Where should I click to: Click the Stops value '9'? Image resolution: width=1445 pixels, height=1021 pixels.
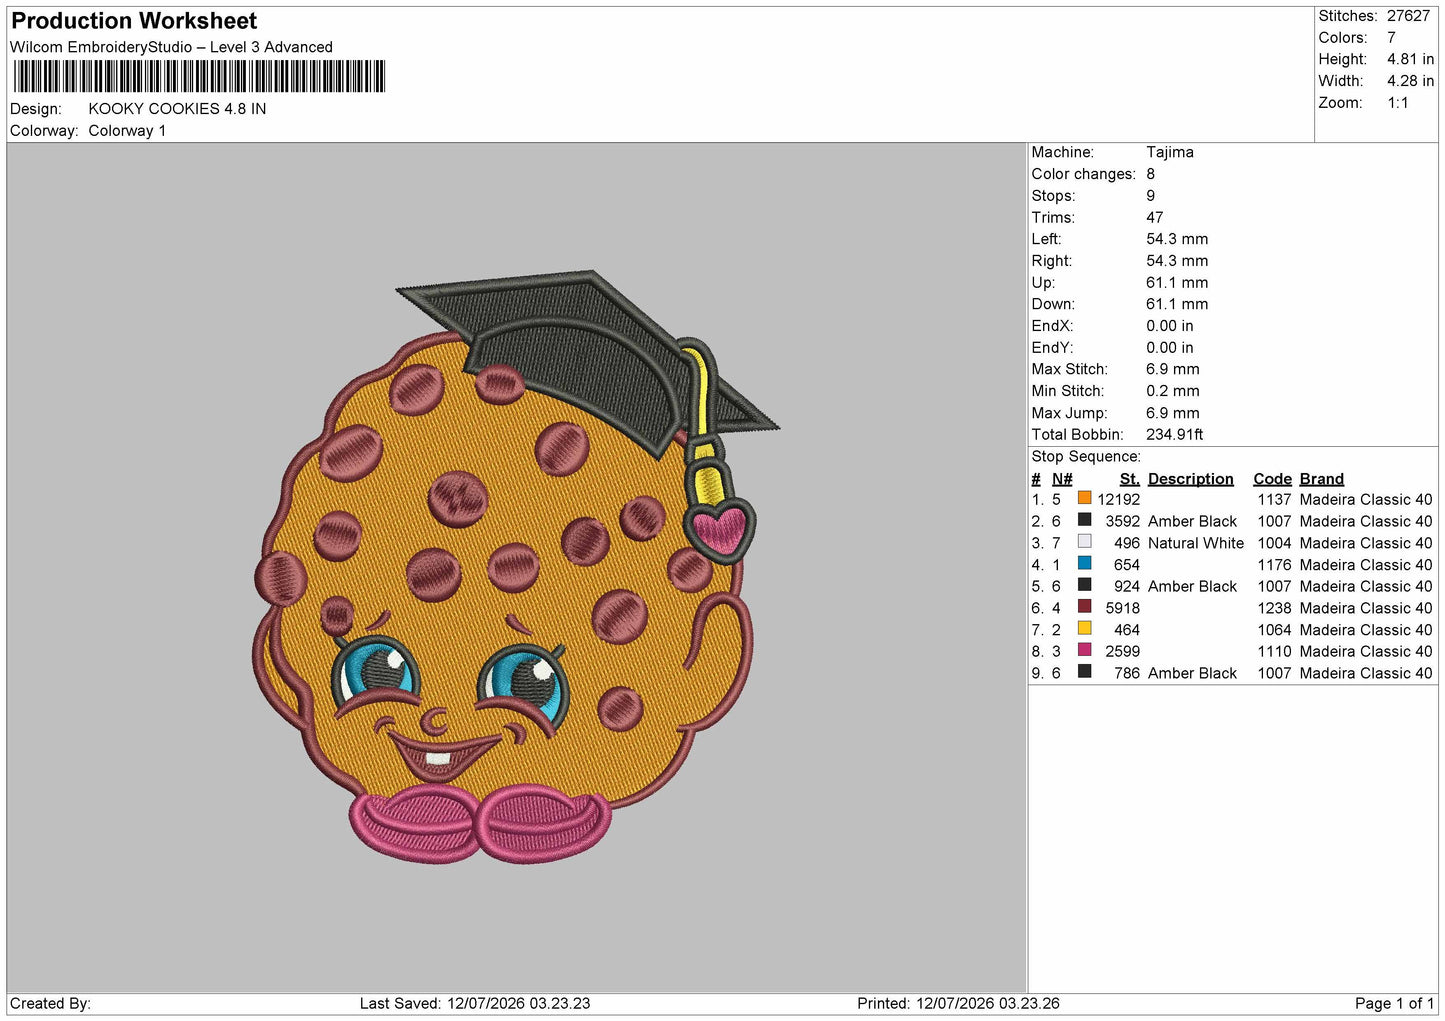(x=1151, y=196)
